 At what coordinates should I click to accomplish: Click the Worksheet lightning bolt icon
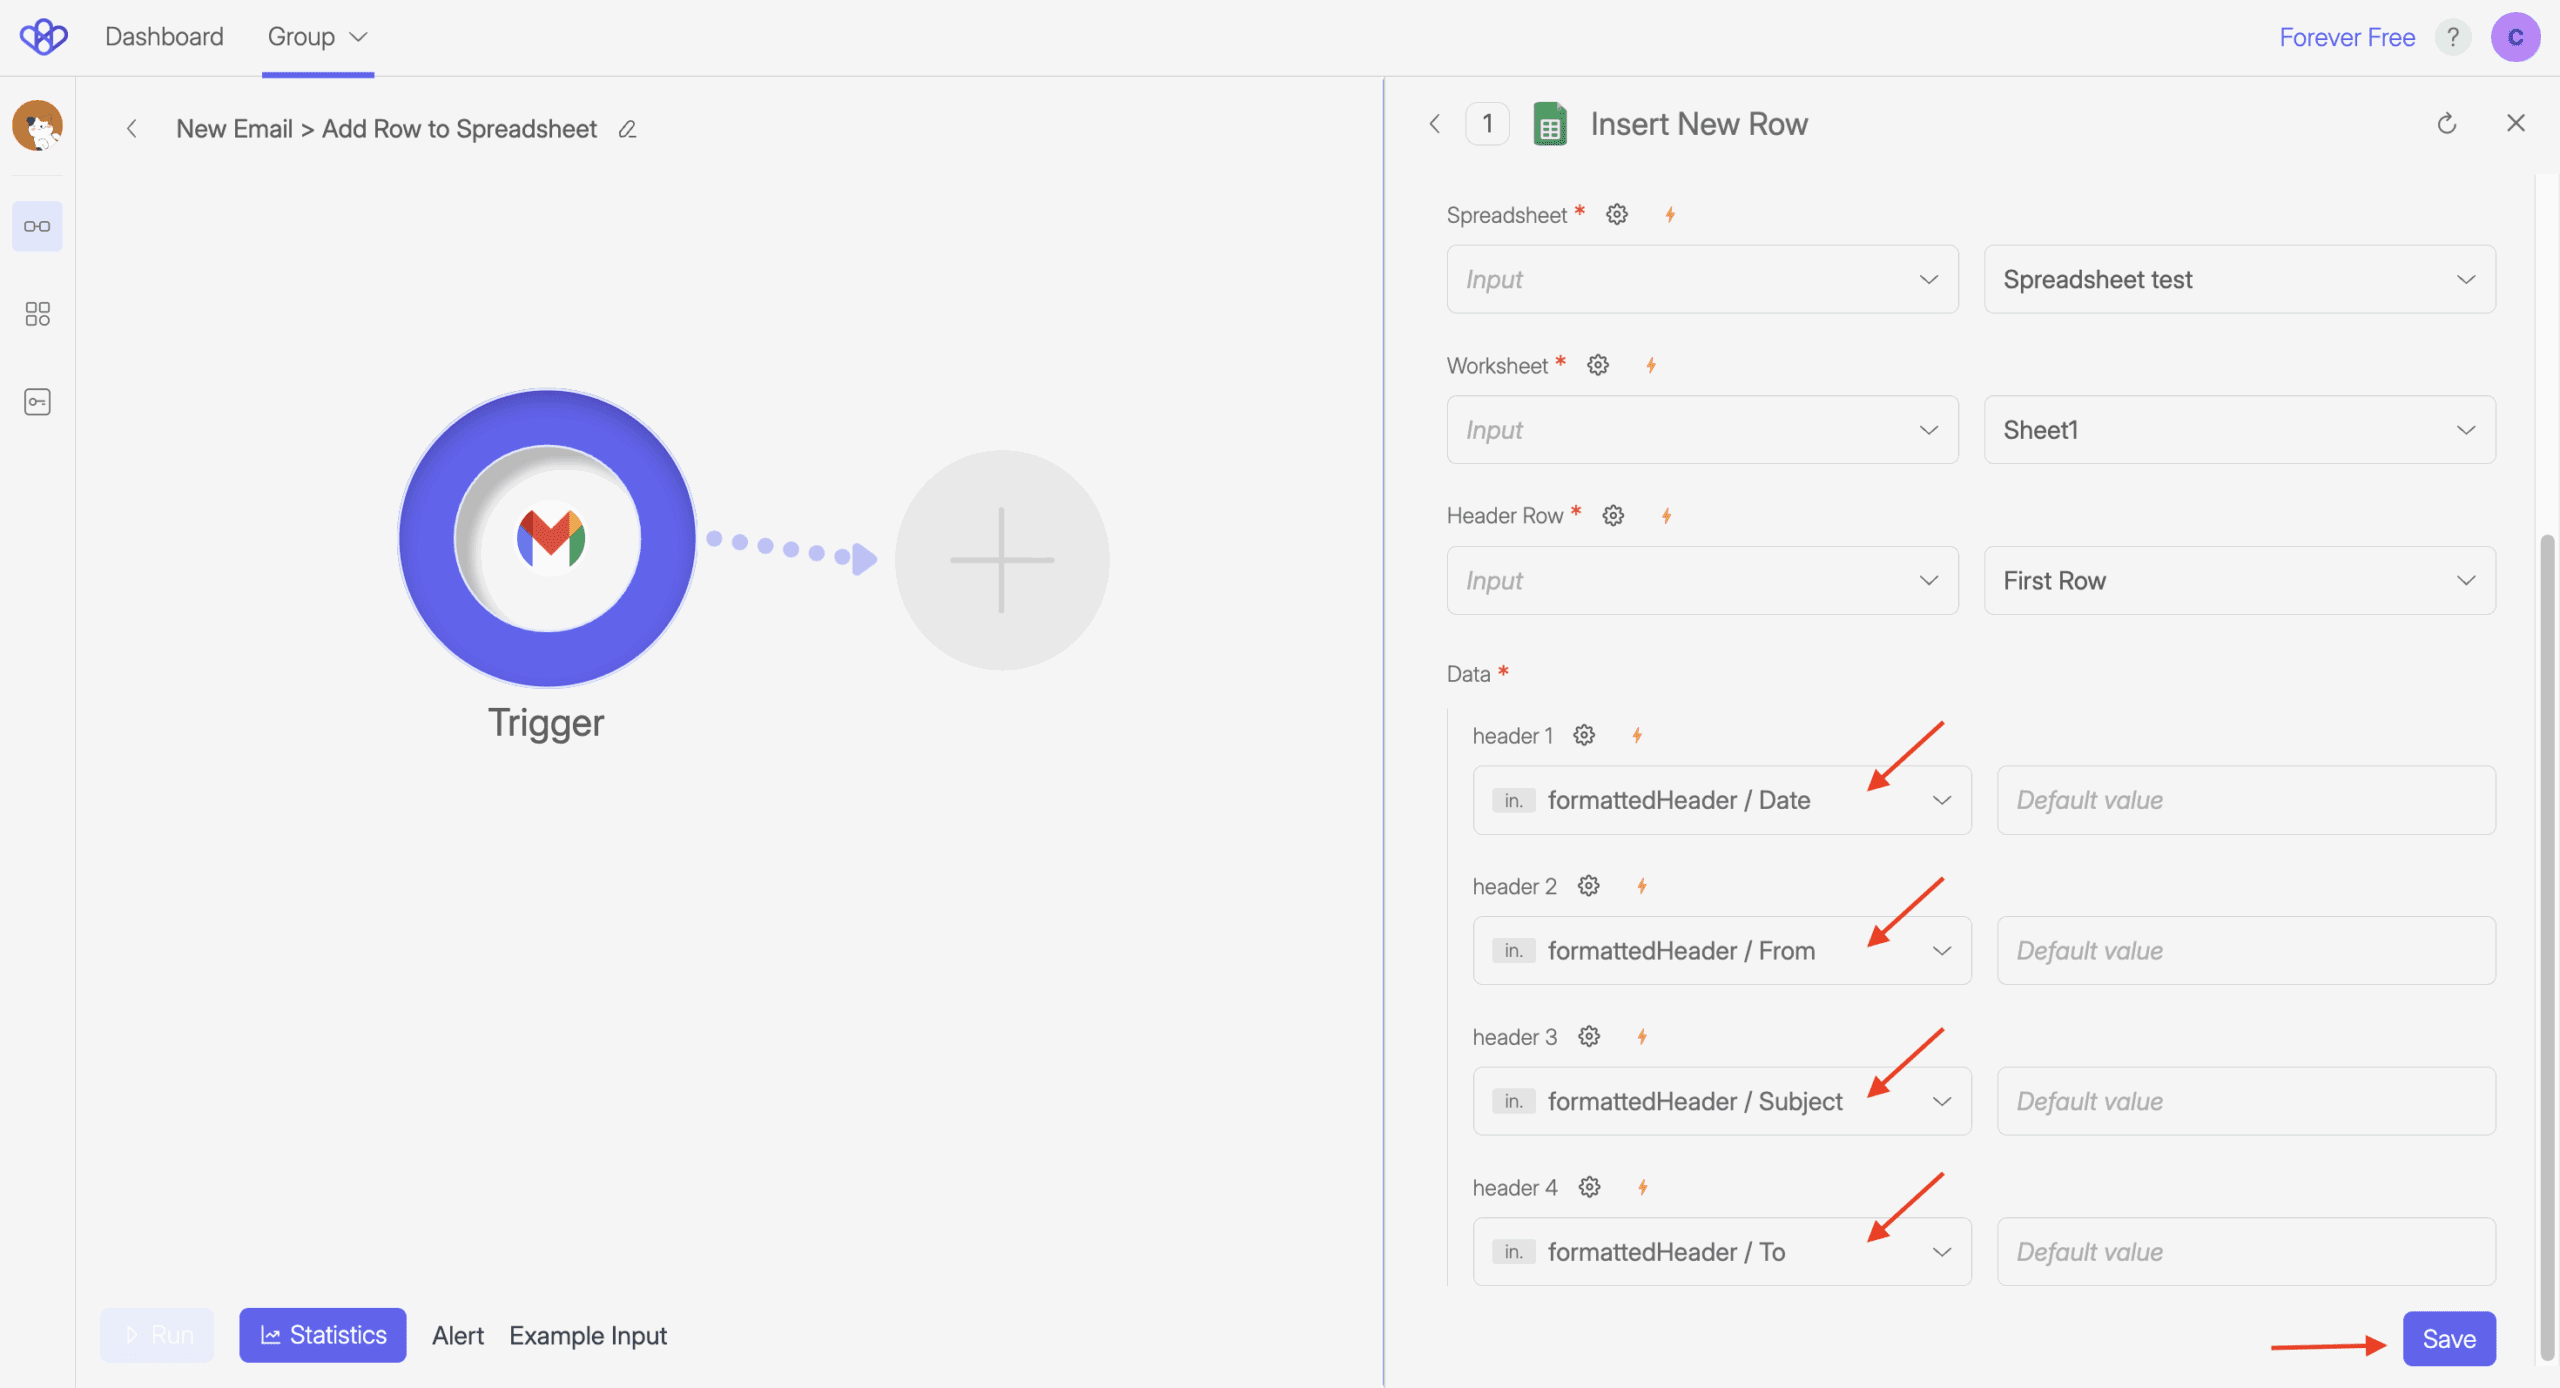(x=1651, y=366)
